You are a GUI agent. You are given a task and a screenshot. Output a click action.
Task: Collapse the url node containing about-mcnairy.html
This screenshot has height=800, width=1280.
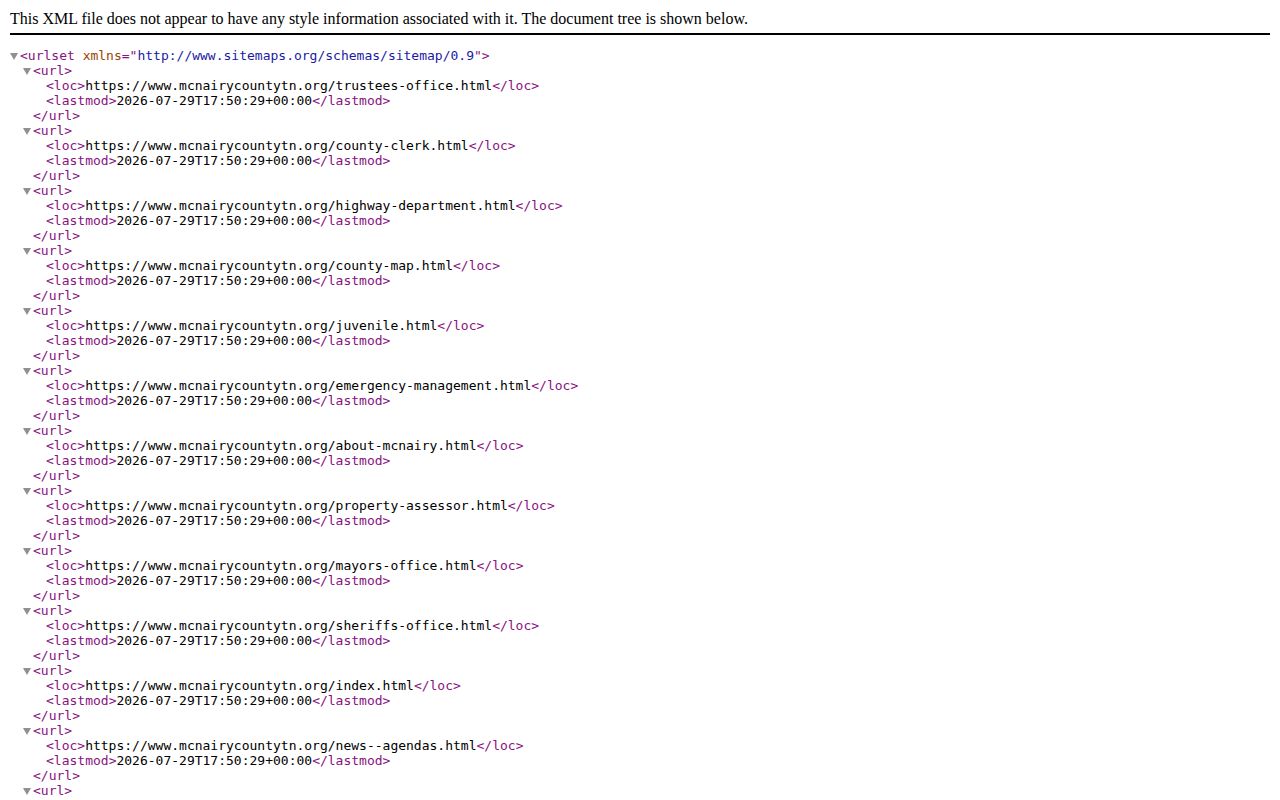27,431
